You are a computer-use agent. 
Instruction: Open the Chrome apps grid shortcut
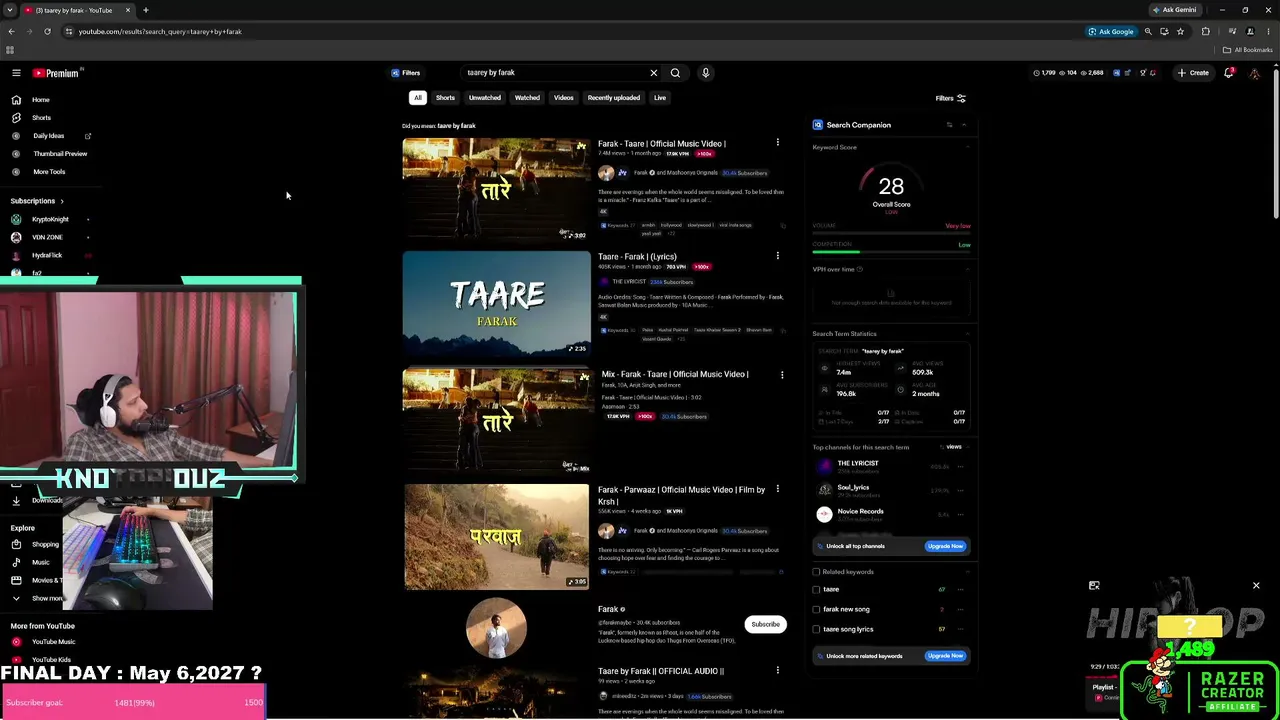pos(10,50)
